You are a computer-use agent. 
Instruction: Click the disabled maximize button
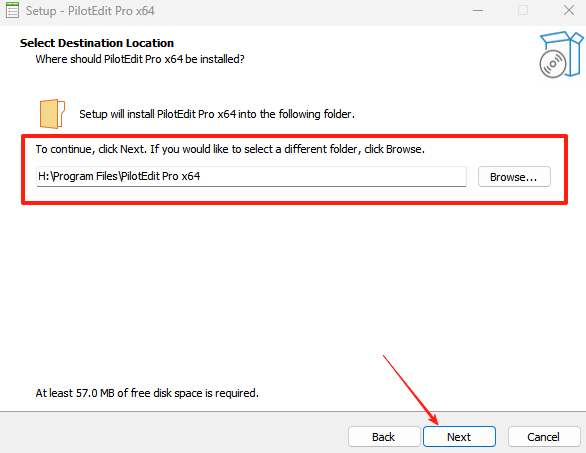pyautogui.click(x=523, y=10)
